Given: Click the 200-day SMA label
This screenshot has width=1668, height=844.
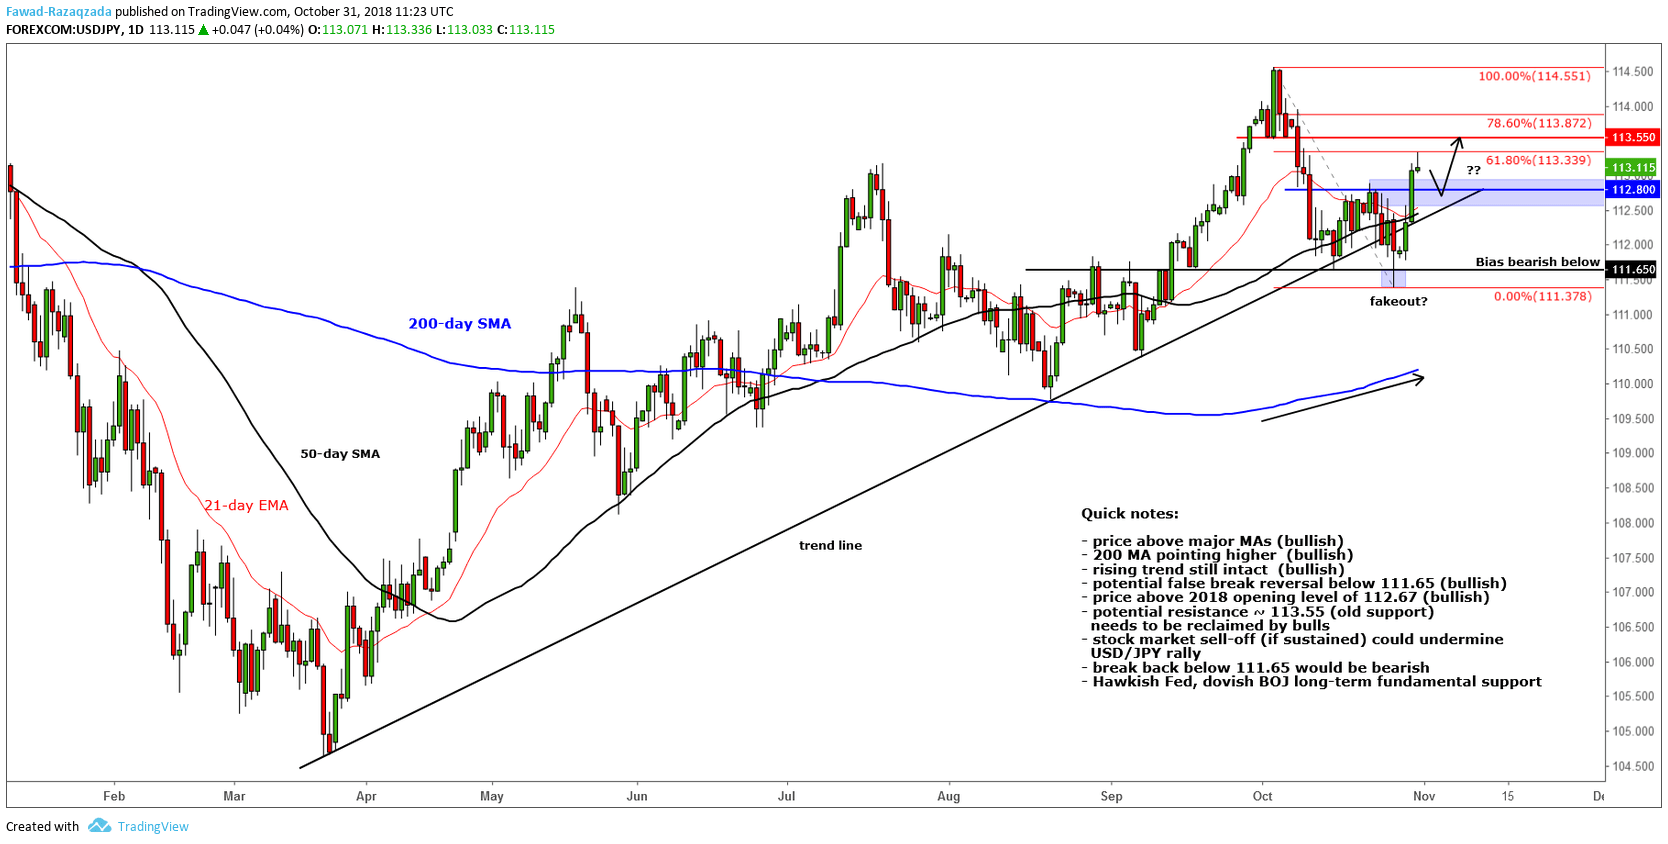Looking at the screenshot, I should tap(460, 323).
